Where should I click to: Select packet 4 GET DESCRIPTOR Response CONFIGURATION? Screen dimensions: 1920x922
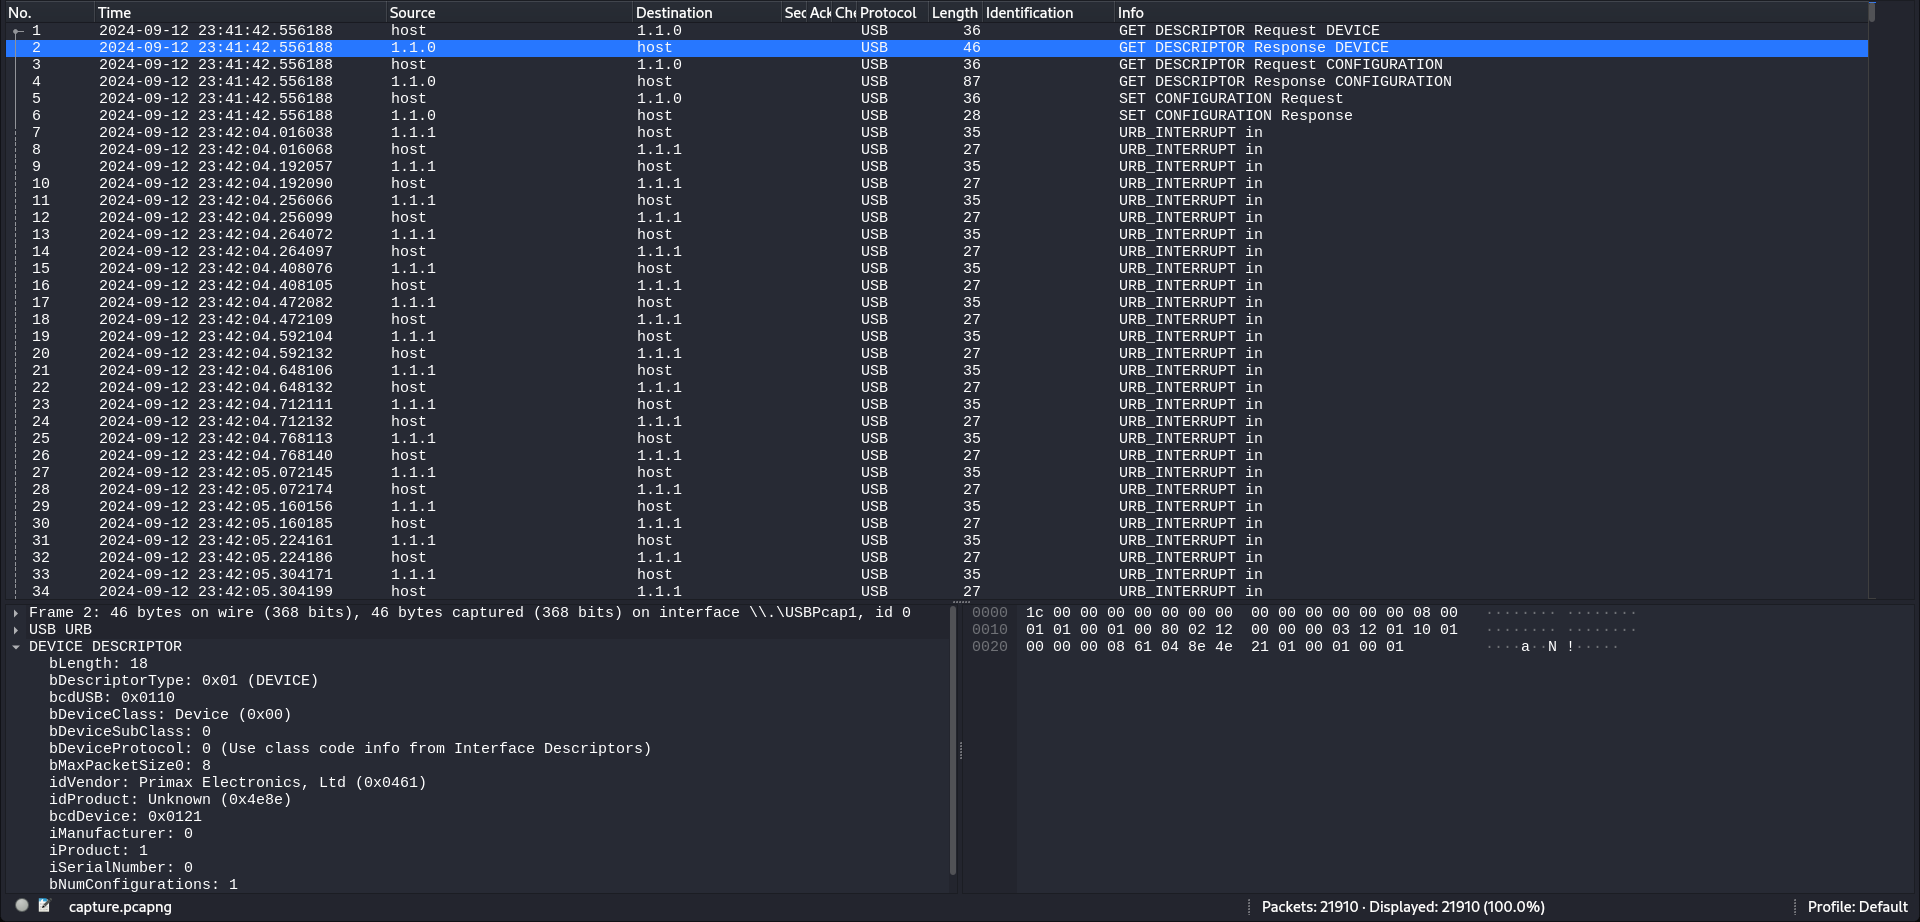point(1284,82)
